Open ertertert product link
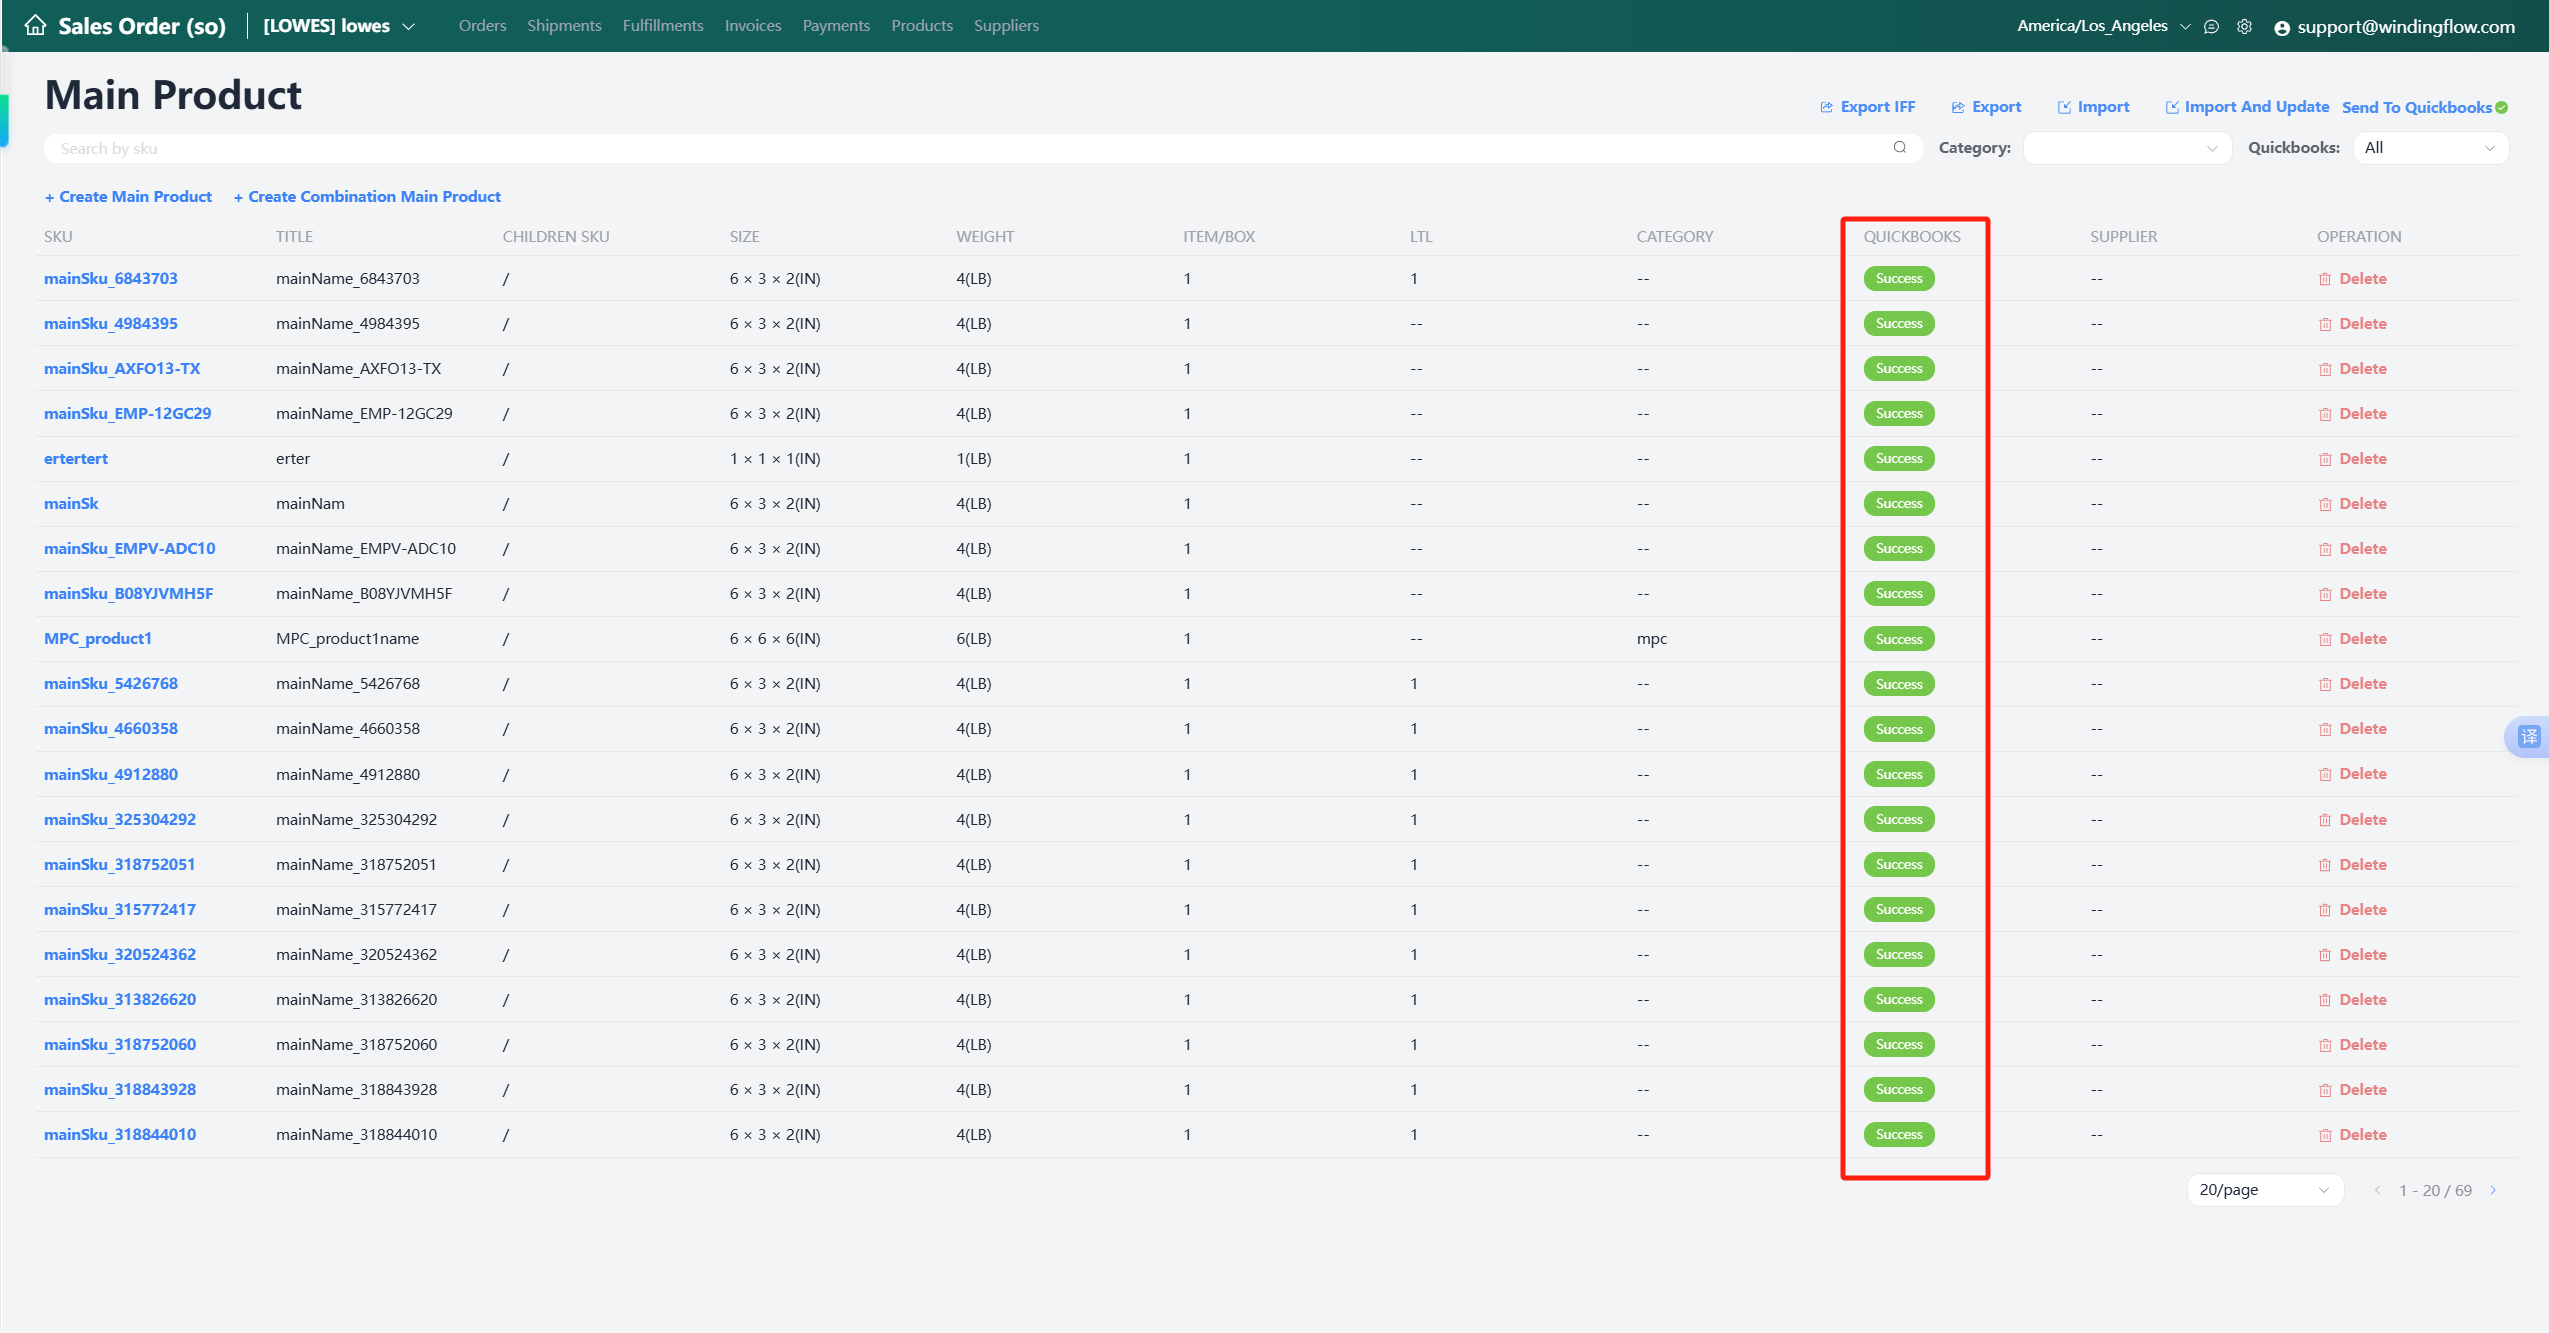The width and height of the screenshot is (2549, 1333). [x=76, y=459]
